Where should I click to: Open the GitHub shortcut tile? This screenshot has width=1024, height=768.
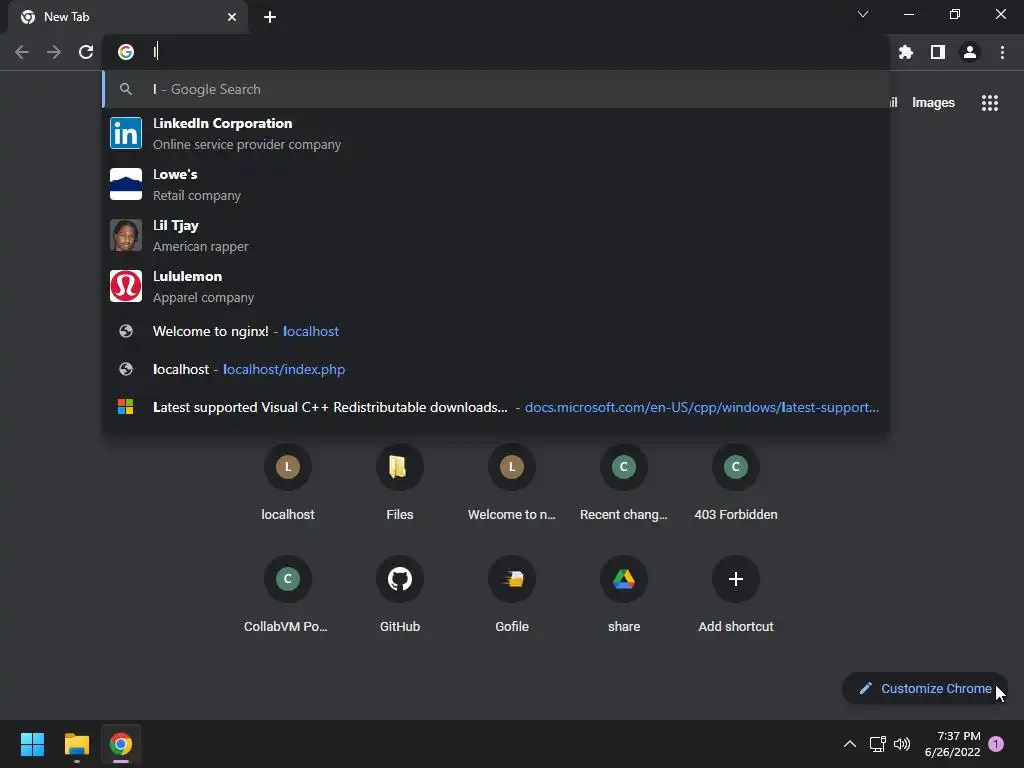(x=400, y=595)
